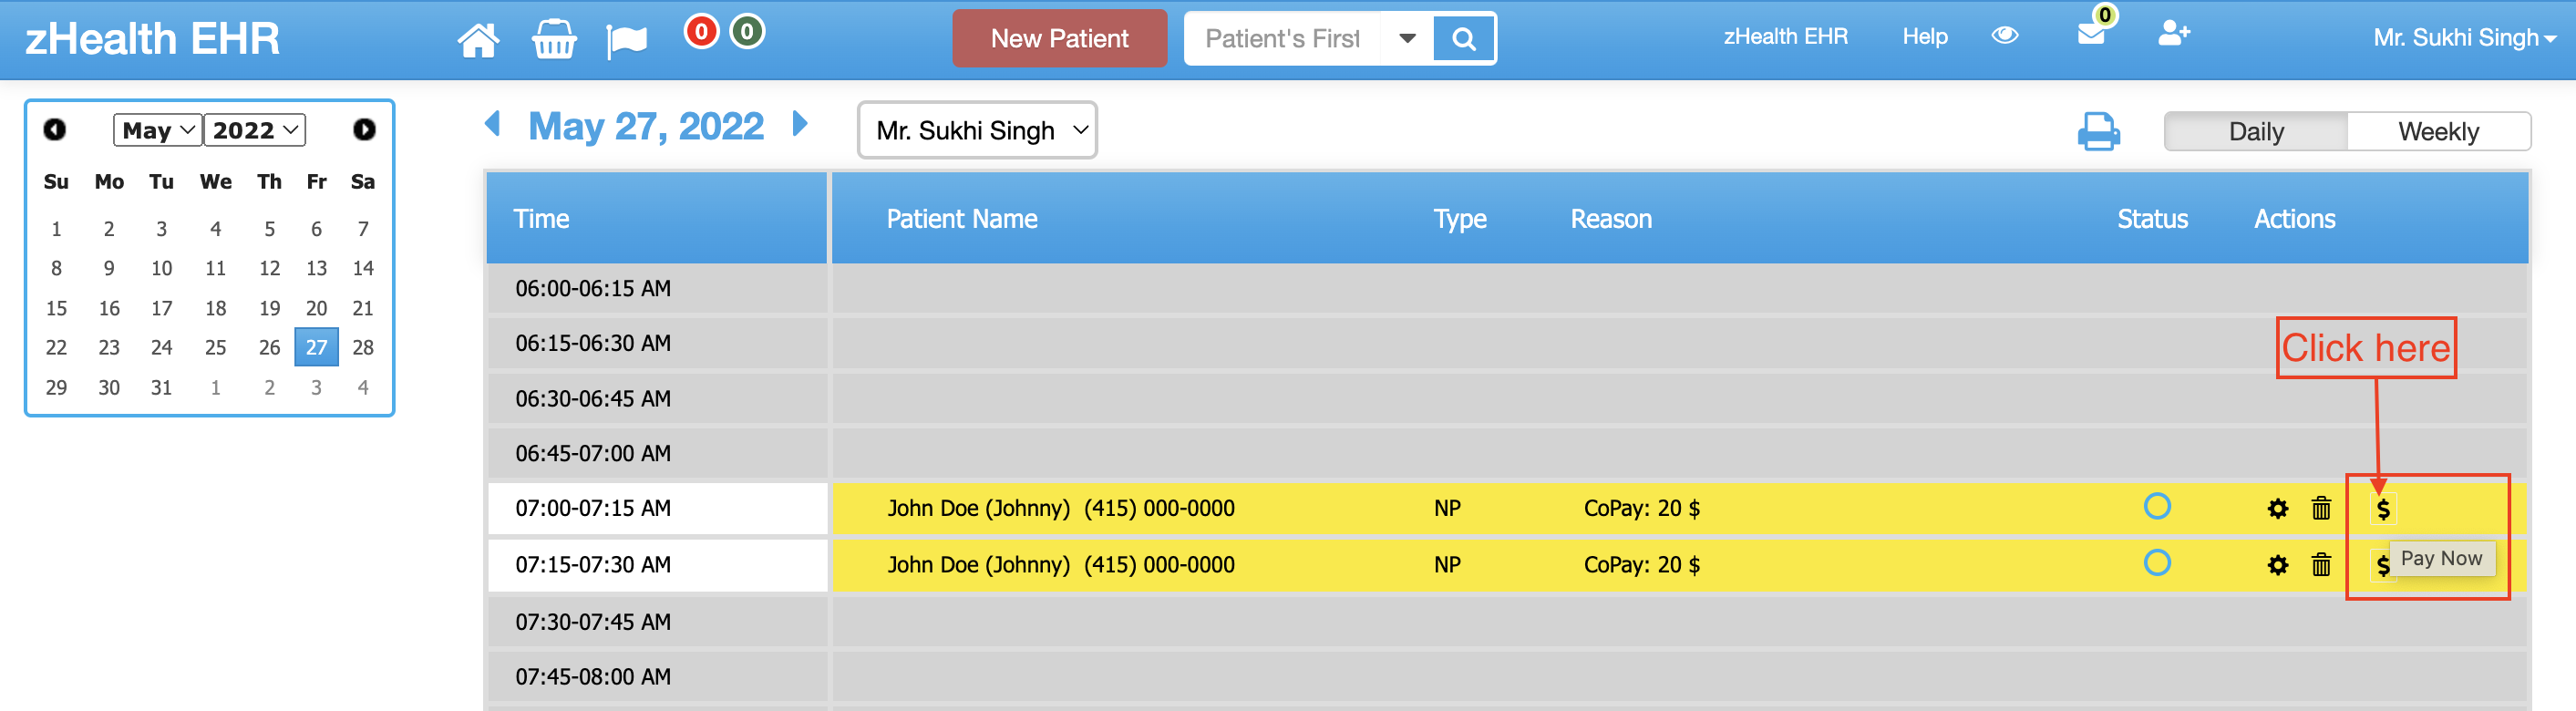Open settings gear for 07:00-07:15 appointment
Screen dimensions: 2576x711
click(x=2277, y=509)
